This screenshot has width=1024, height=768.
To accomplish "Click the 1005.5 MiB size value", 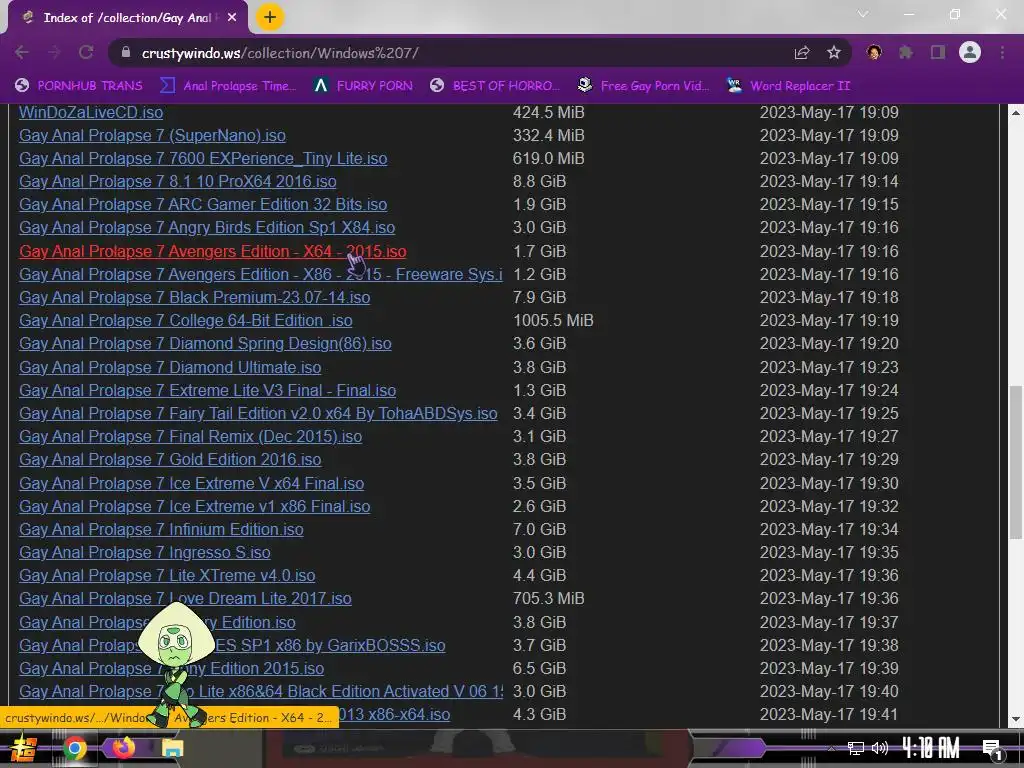I will pos(553,320).
